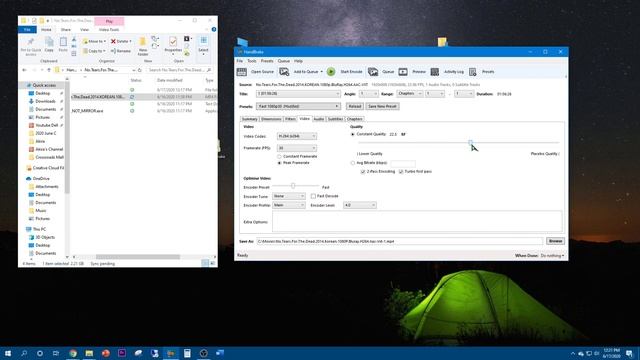The height and width of the screenshot is (360, 640).
Task: Open the Video Codec dropdown
Action: pos(297,136)
